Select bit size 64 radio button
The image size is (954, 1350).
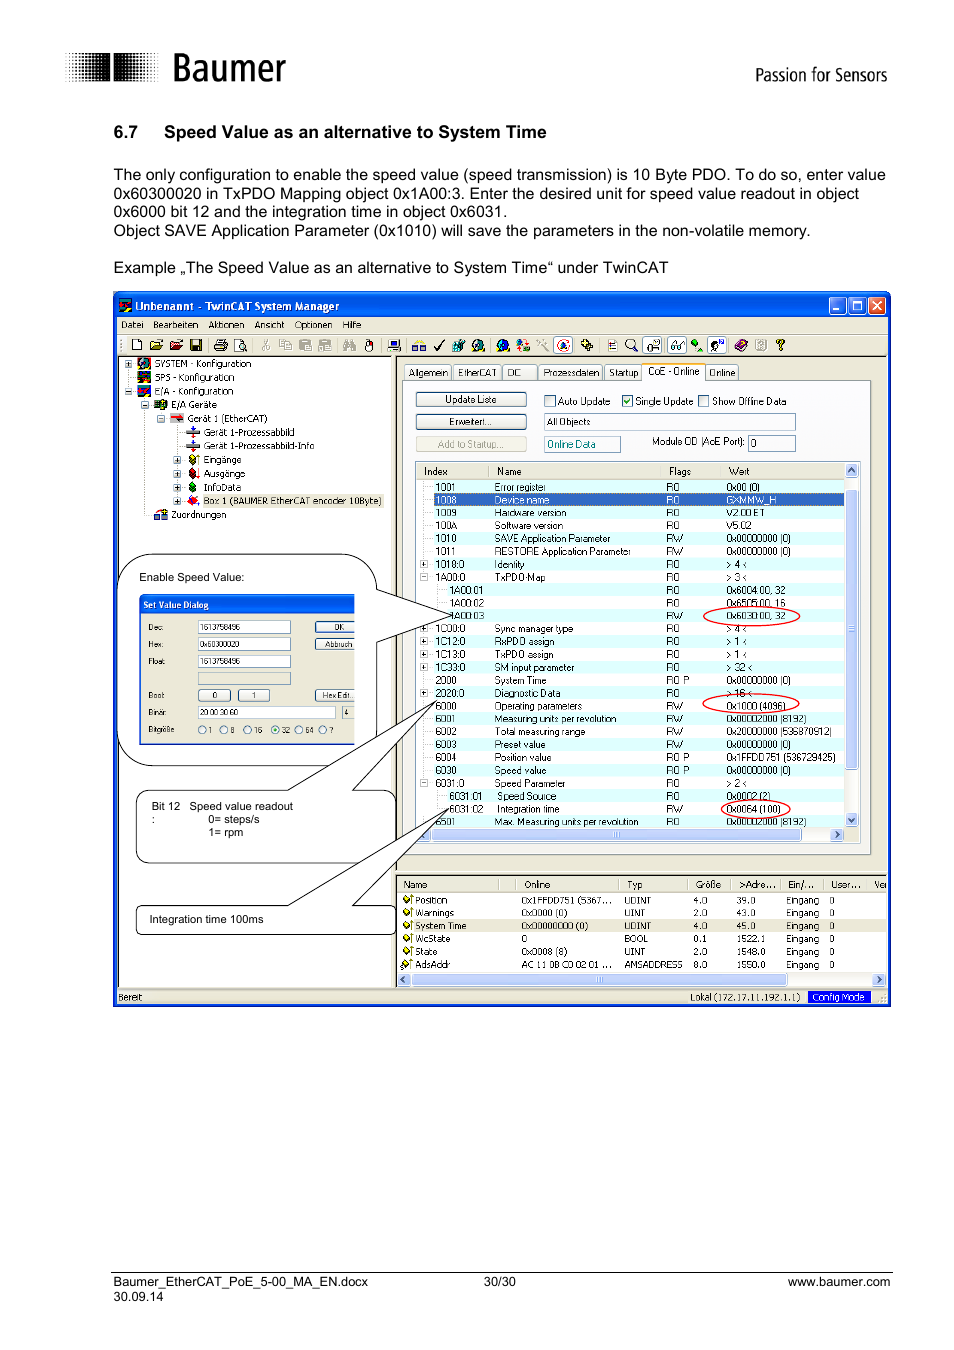[299, 730]
